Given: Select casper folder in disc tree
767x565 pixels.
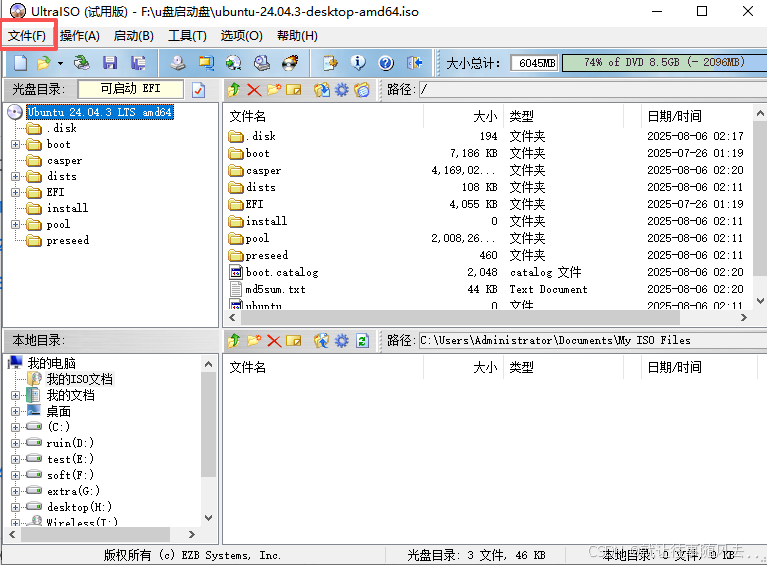Looking at the screenshot, I should click(x=65, y=160).
